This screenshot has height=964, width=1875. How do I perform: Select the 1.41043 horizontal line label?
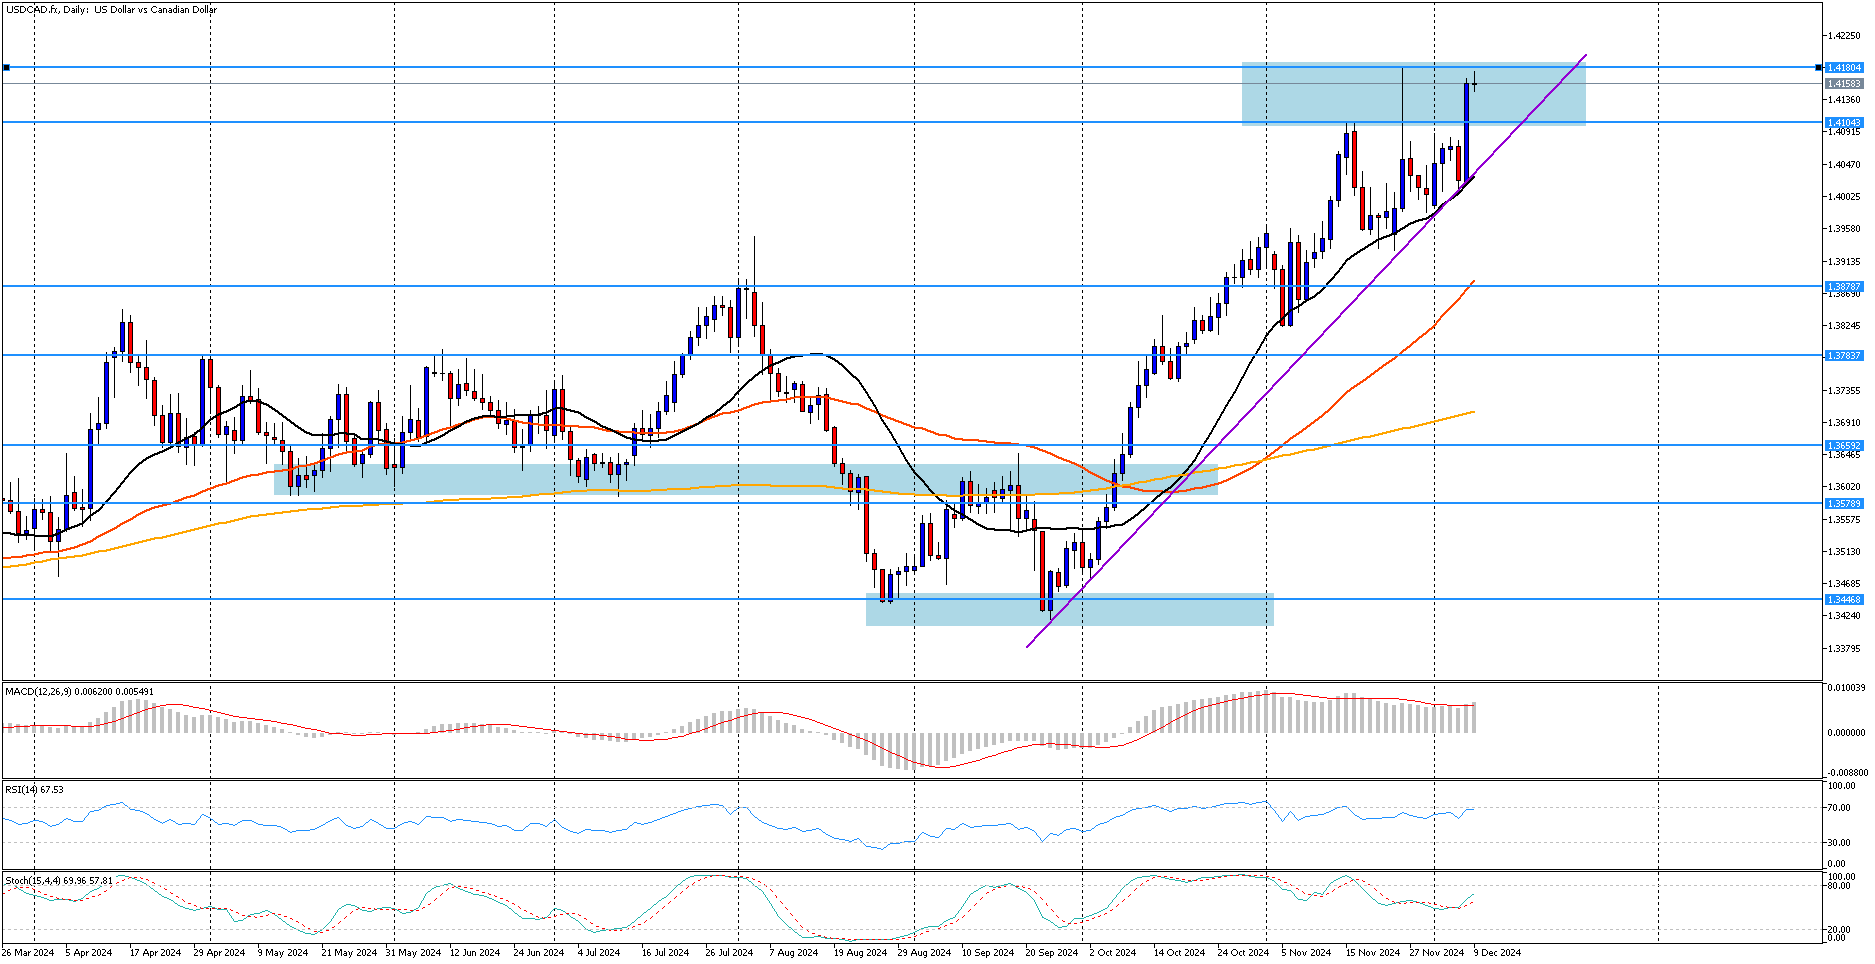pyautogui.click(x=1844, y=123)
